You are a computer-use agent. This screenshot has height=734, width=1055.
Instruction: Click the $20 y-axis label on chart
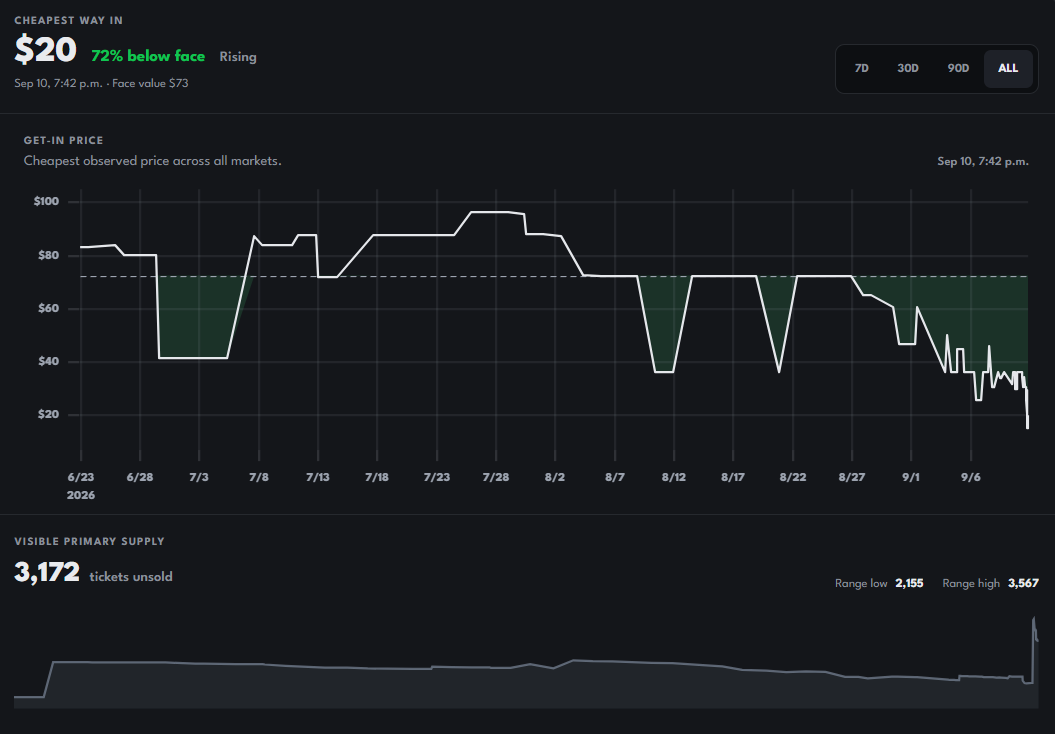(x=48, y=414)
